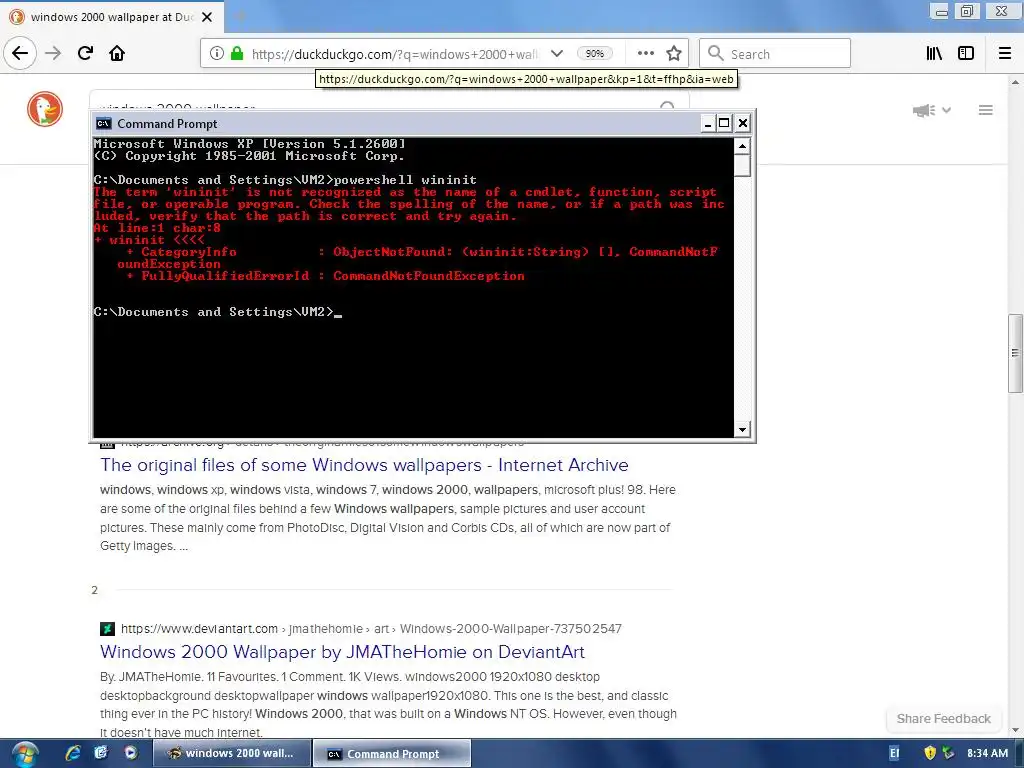Focus the Firefox Search box
Viewport: 1024px width, 768px height.
(775, 54)
